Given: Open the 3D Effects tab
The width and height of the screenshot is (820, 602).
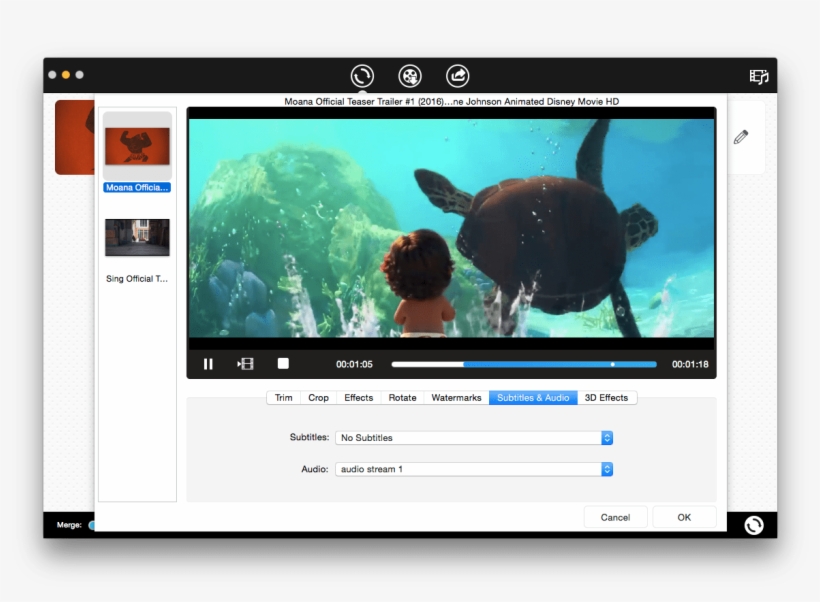Looking at the screenshot, I should click(x=608, y=397).
